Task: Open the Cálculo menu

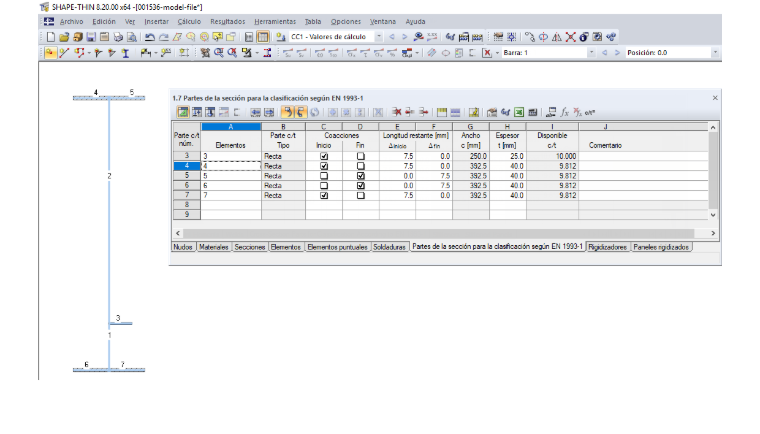Action: click(189, 22)
